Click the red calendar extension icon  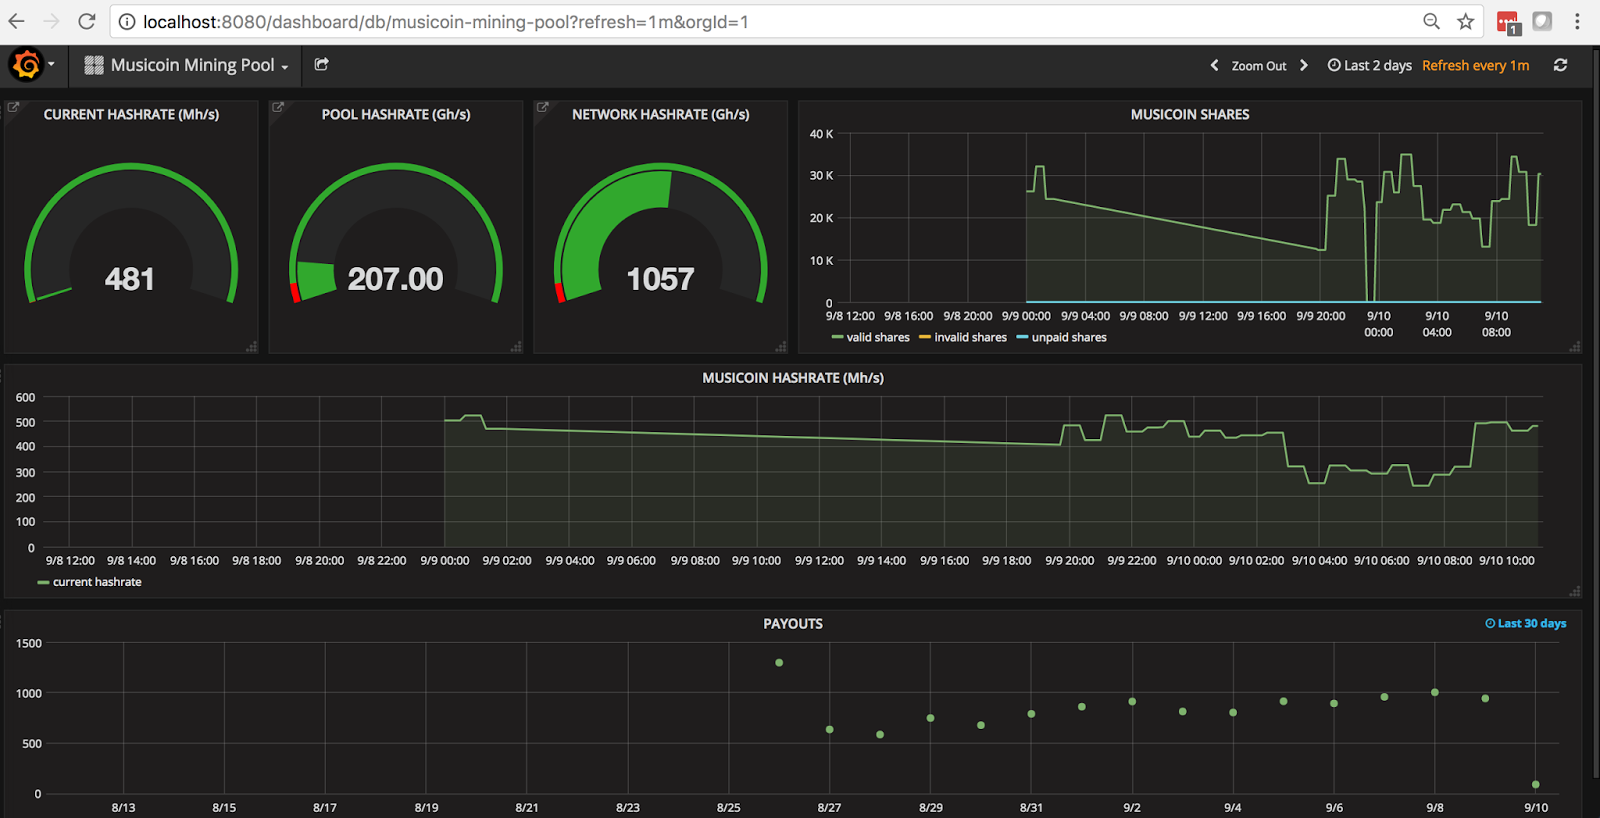pyautogui.click(x=1508, y=22)
